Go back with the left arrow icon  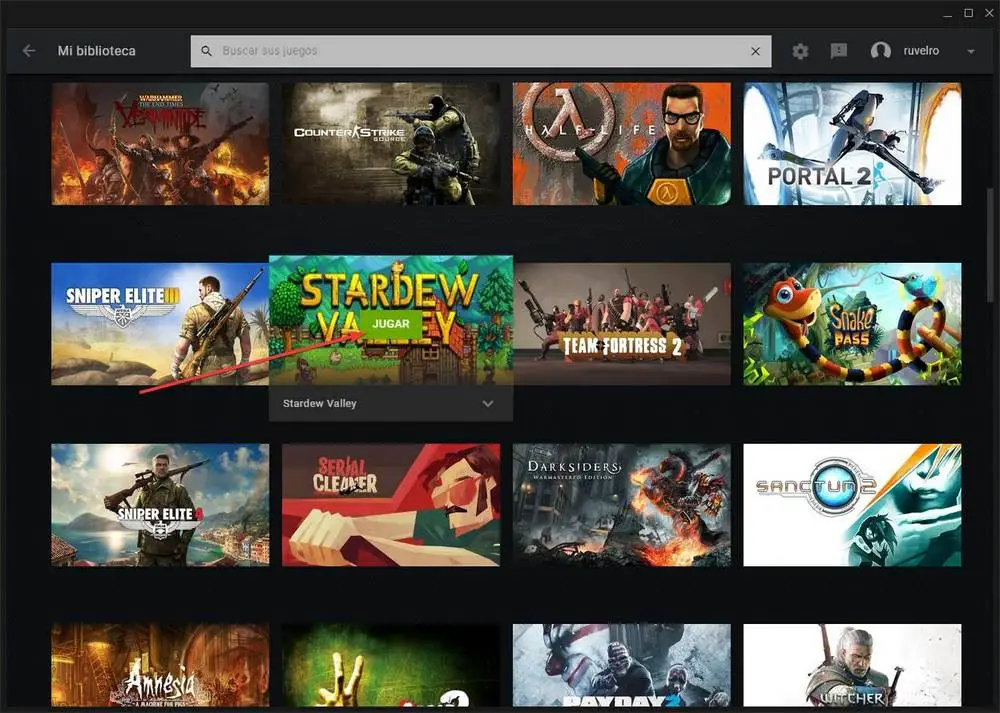coord(29,50)
